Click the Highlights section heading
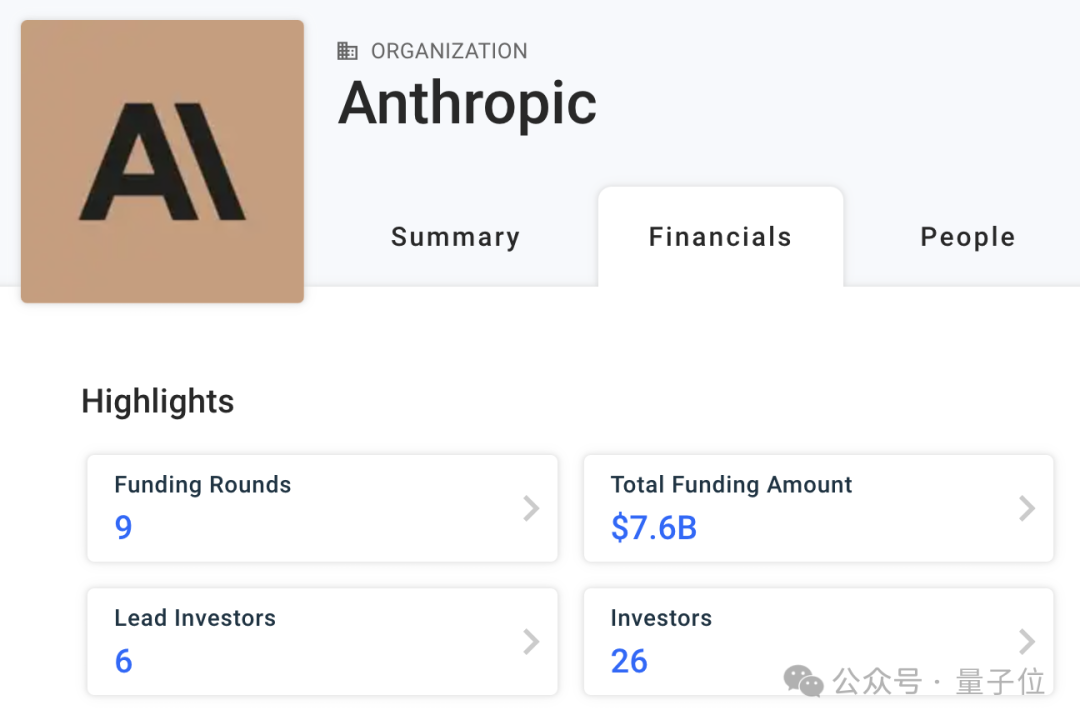Viewport: 1080px width, 725px height. (157, 402)
